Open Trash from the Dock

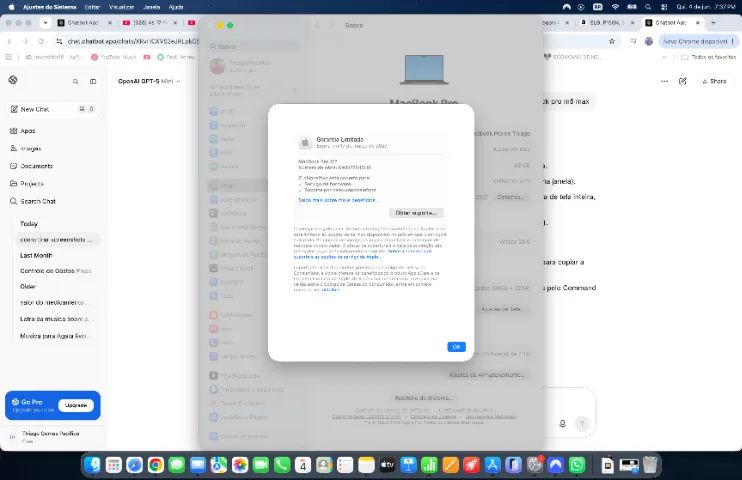coord(651,465)
